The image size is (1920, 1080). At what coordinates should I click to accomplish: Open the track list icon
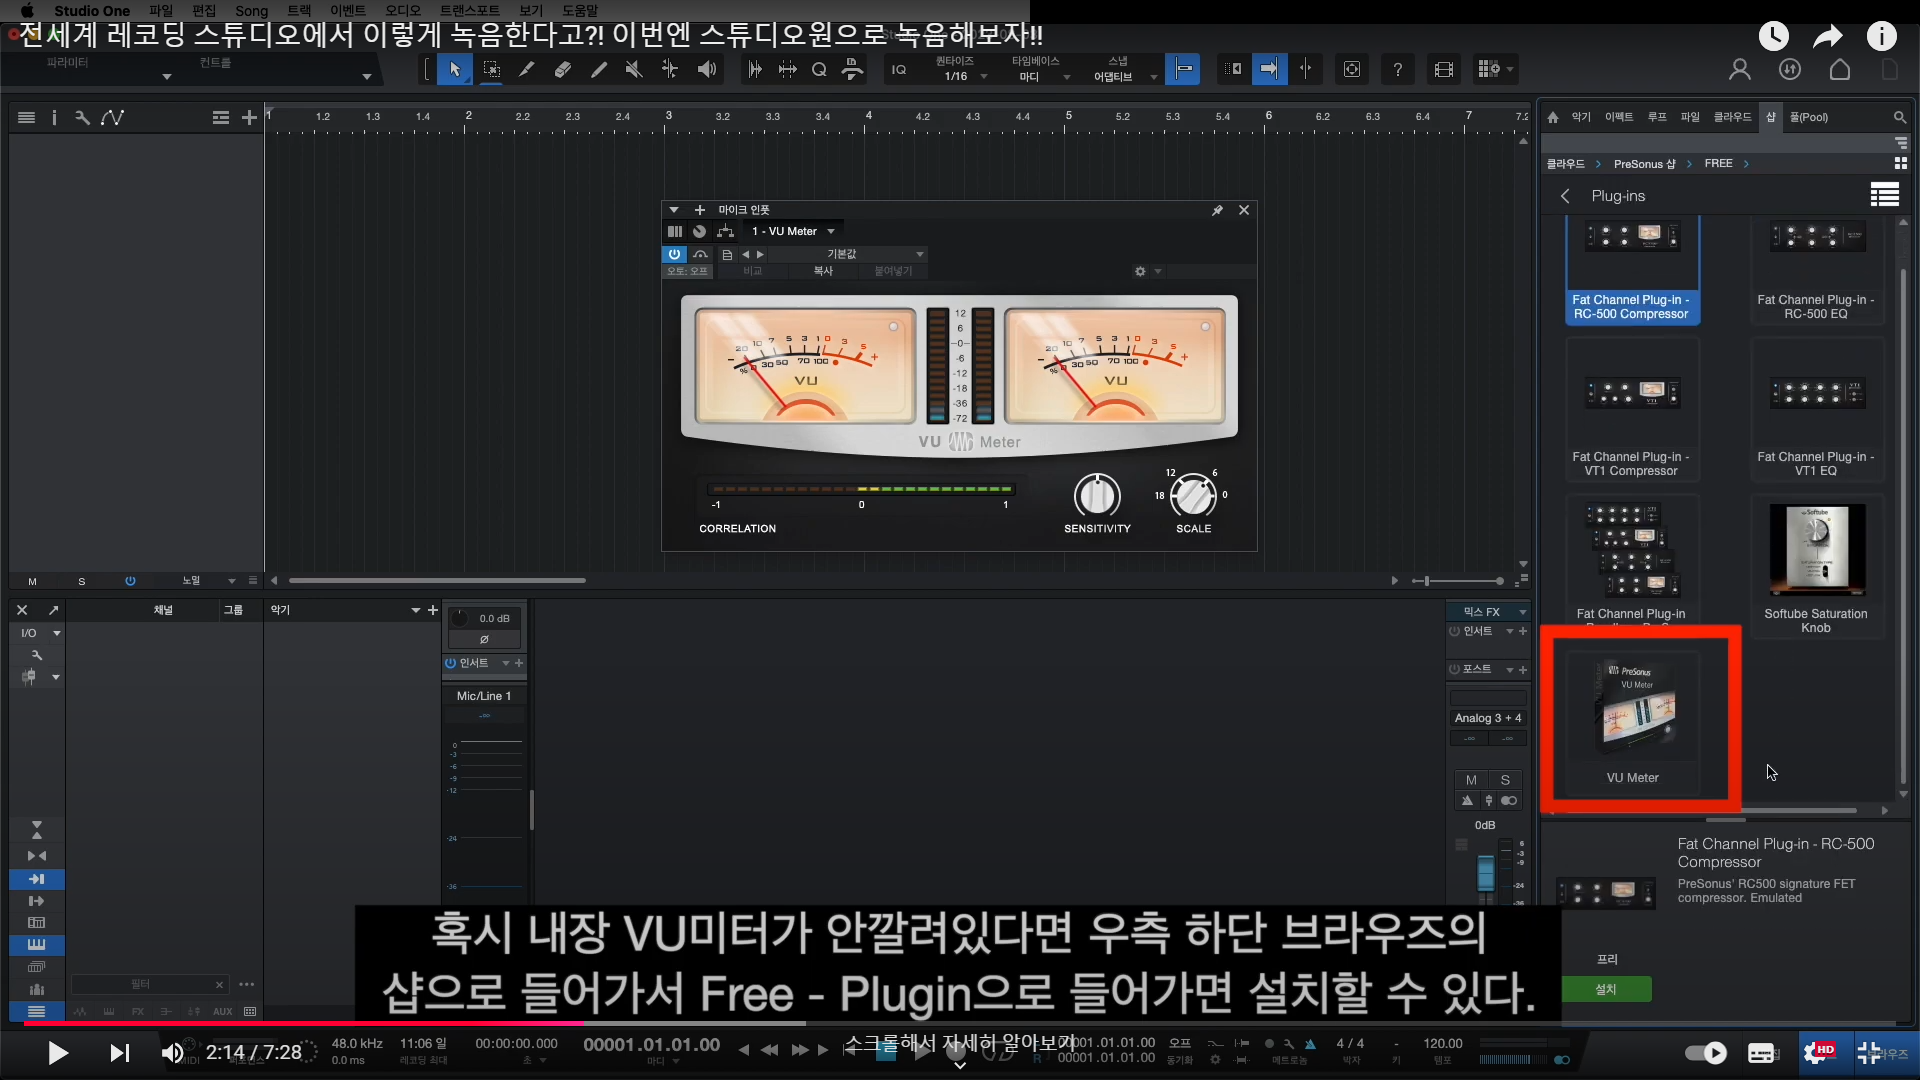point(27,117)
